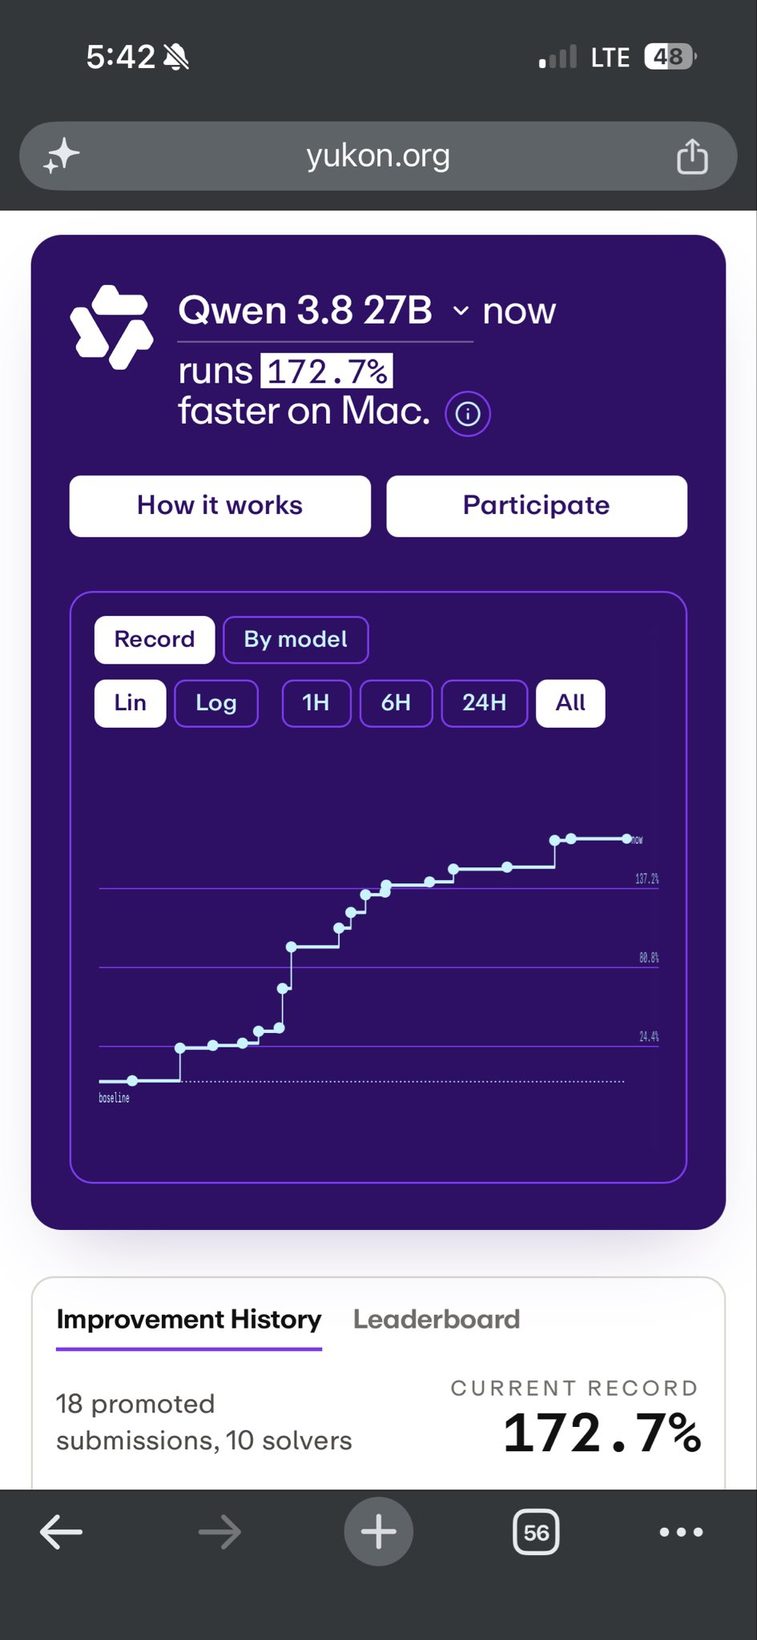757x1640 pixels.
Task: Tap the sparkle assistant icon in address bar
Action: [61, 156]
